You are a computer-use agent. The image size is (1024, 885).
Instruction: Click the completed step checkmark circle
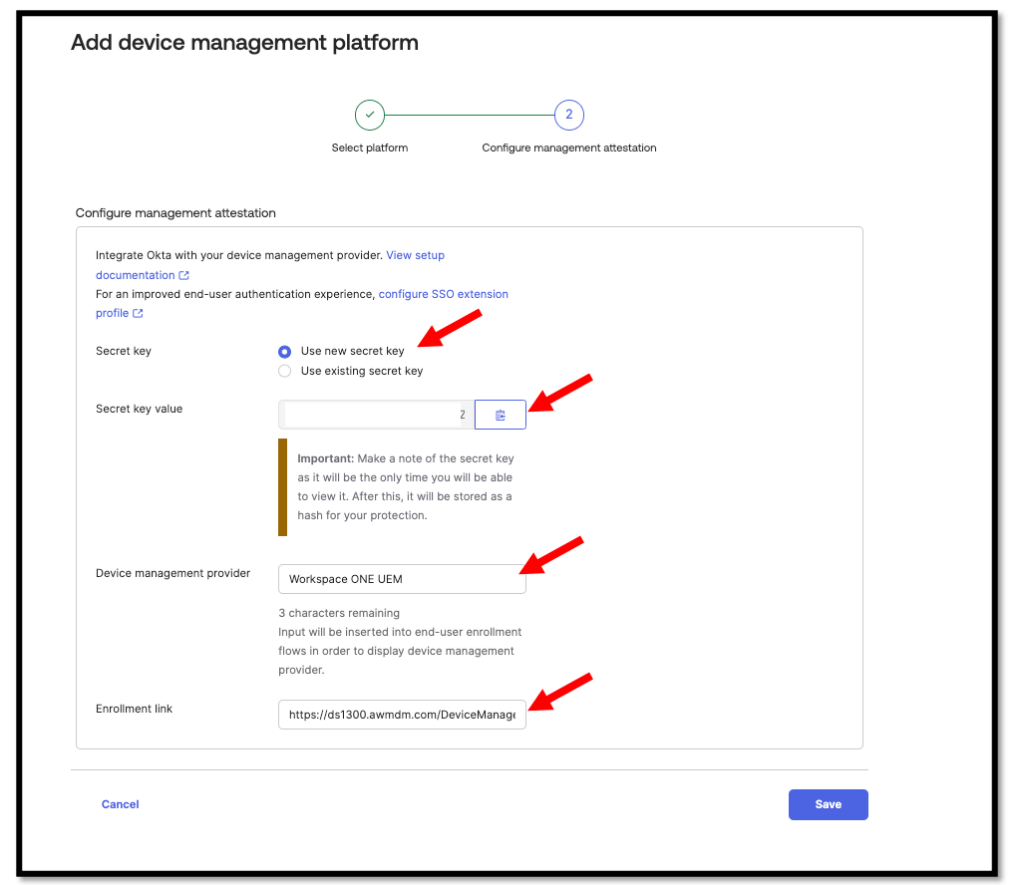pyautogui.click(x=370, y=115)
